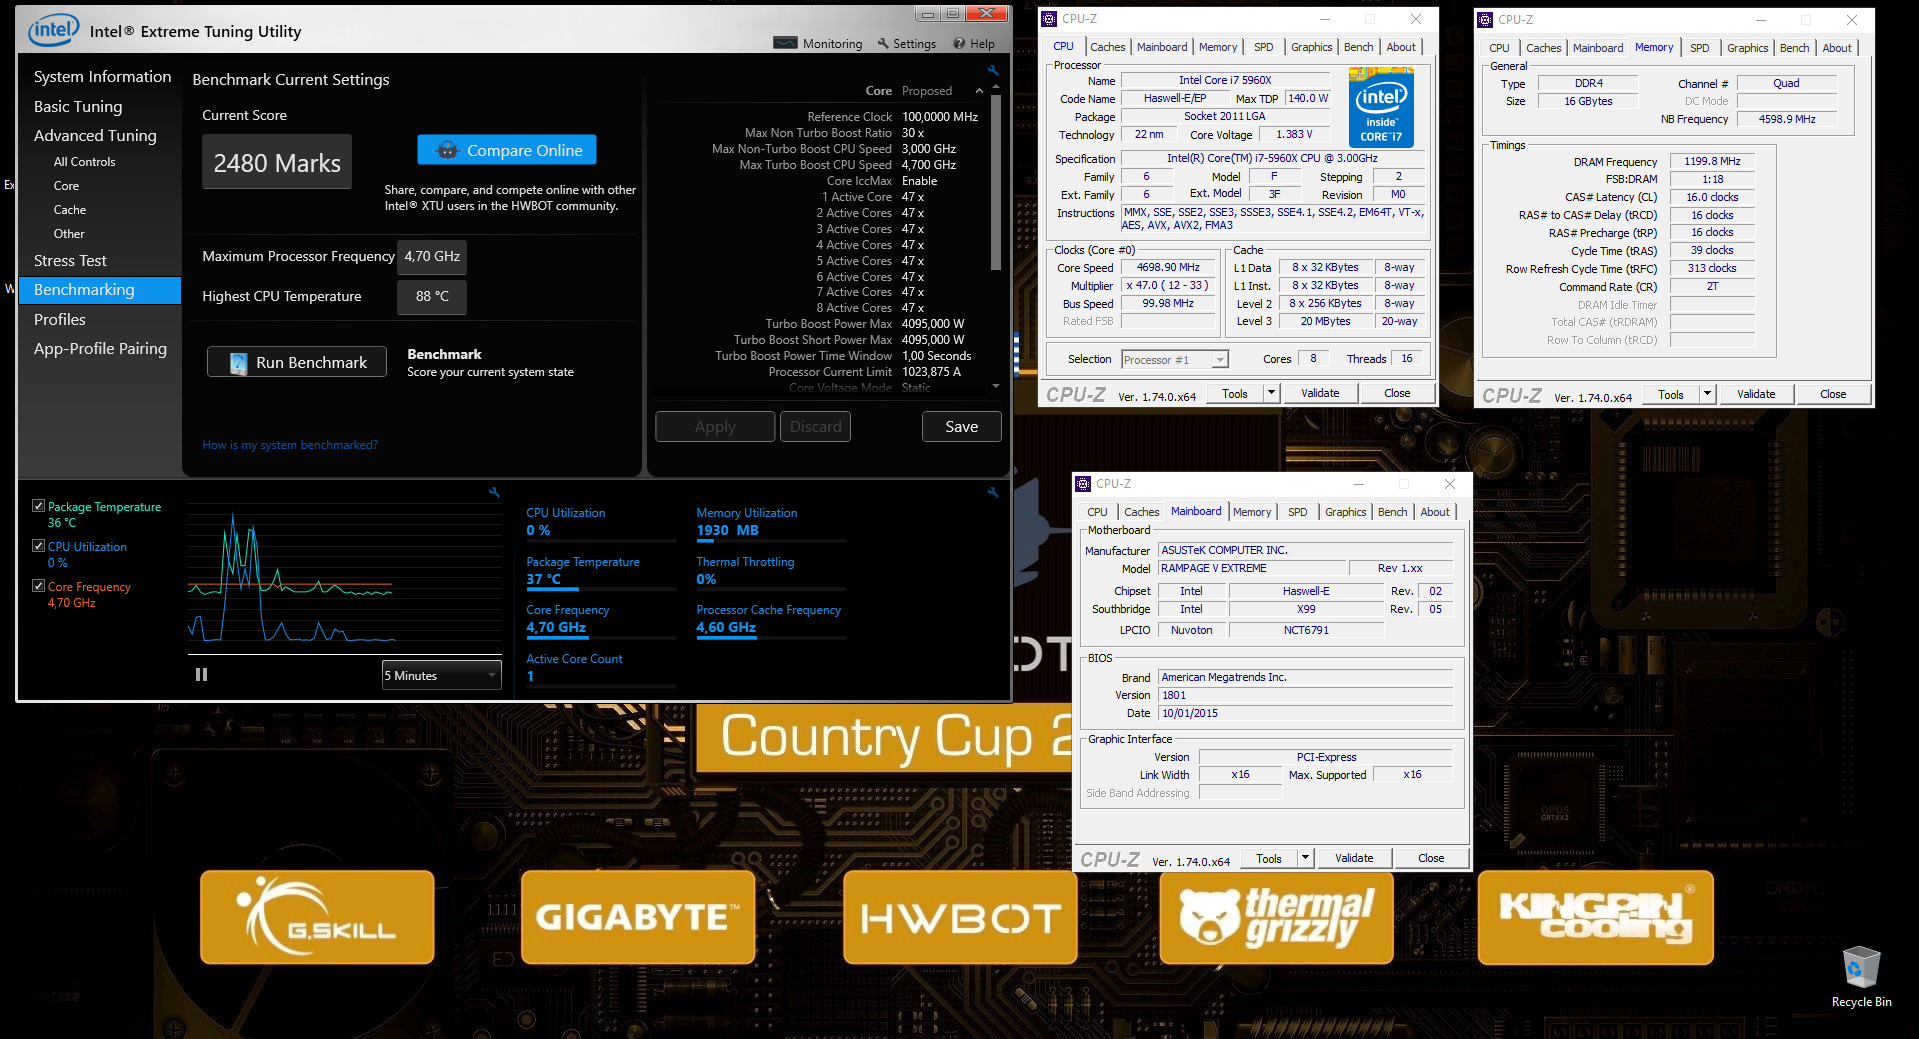Open XTU Help
This screenshot has height=1039, width=1919.
tap(973, 43)
